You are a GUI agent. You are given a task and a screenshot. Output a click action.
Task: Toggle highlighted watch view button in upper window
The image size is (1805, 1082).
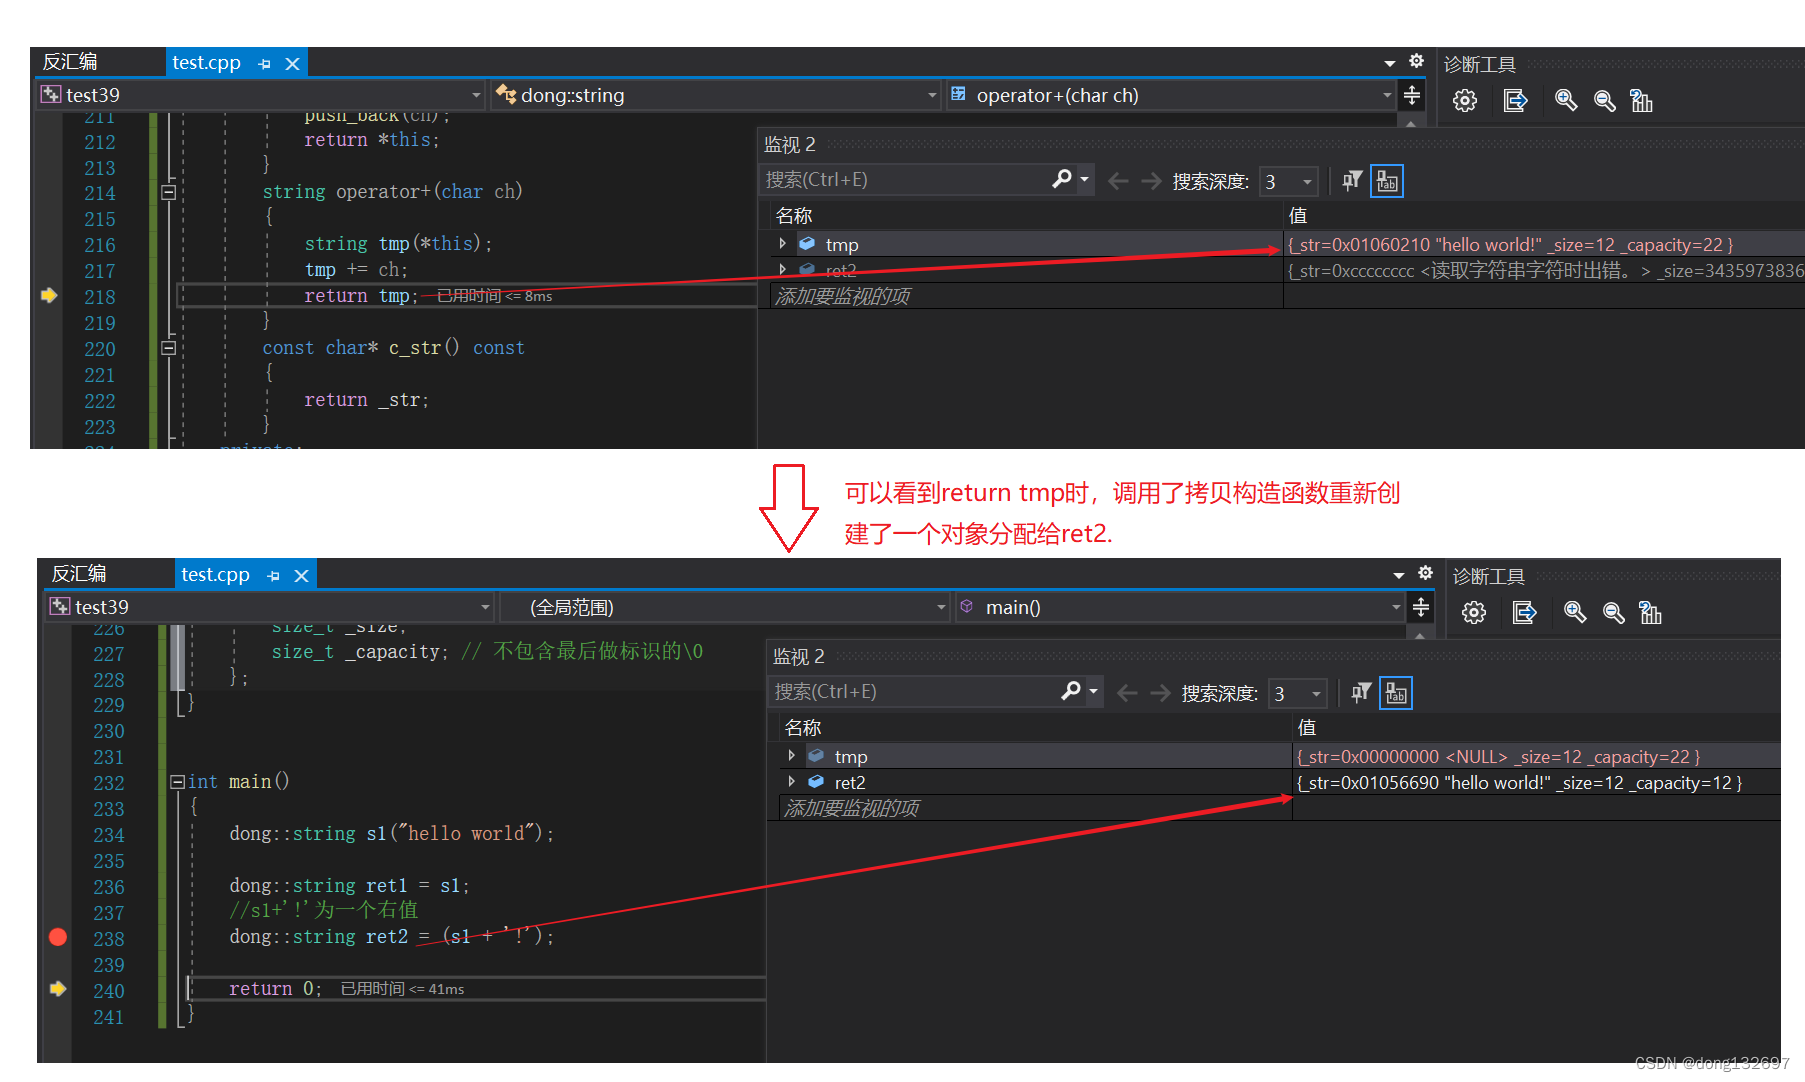pyautogui.click(x=1387, y=181)
